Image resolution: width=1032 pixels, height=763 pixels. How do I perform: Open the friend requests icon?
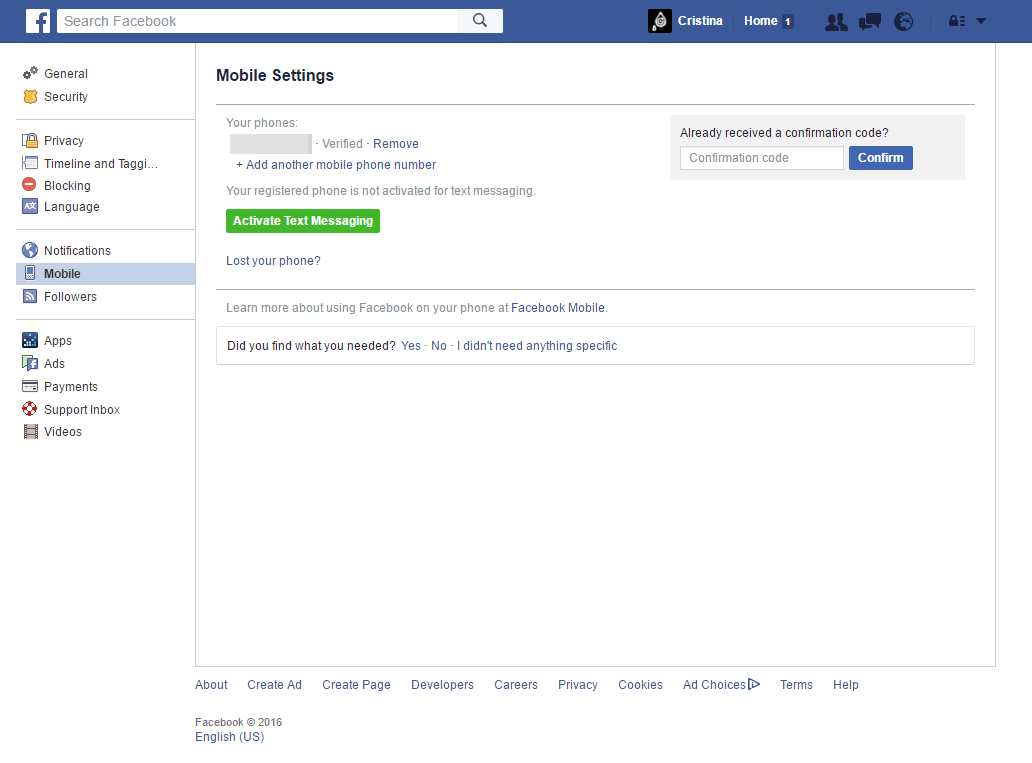pos(836,22)
